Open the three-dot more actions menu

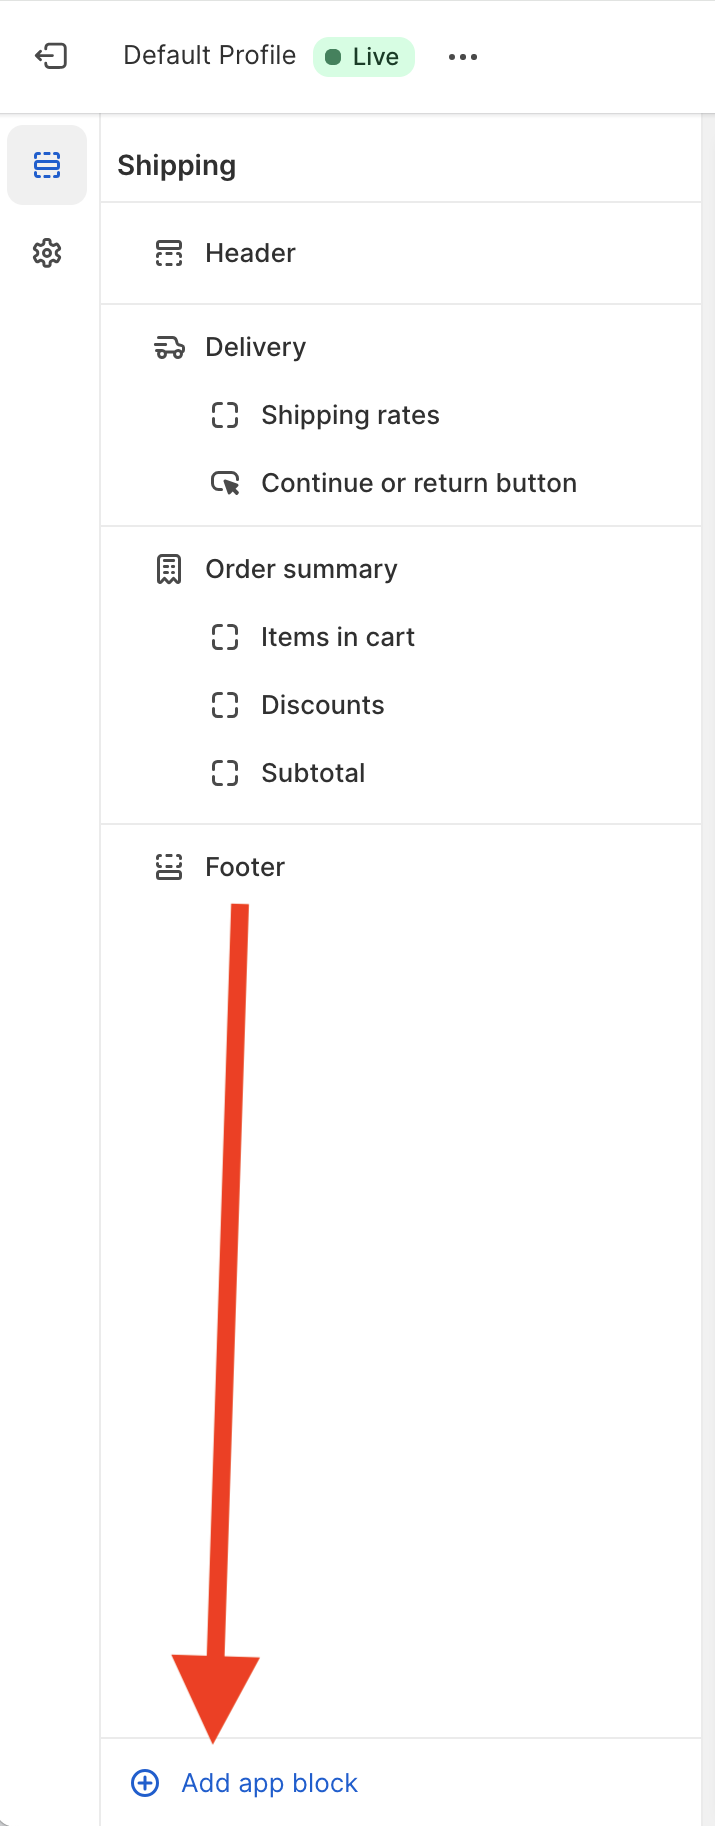tap(463, 57)
